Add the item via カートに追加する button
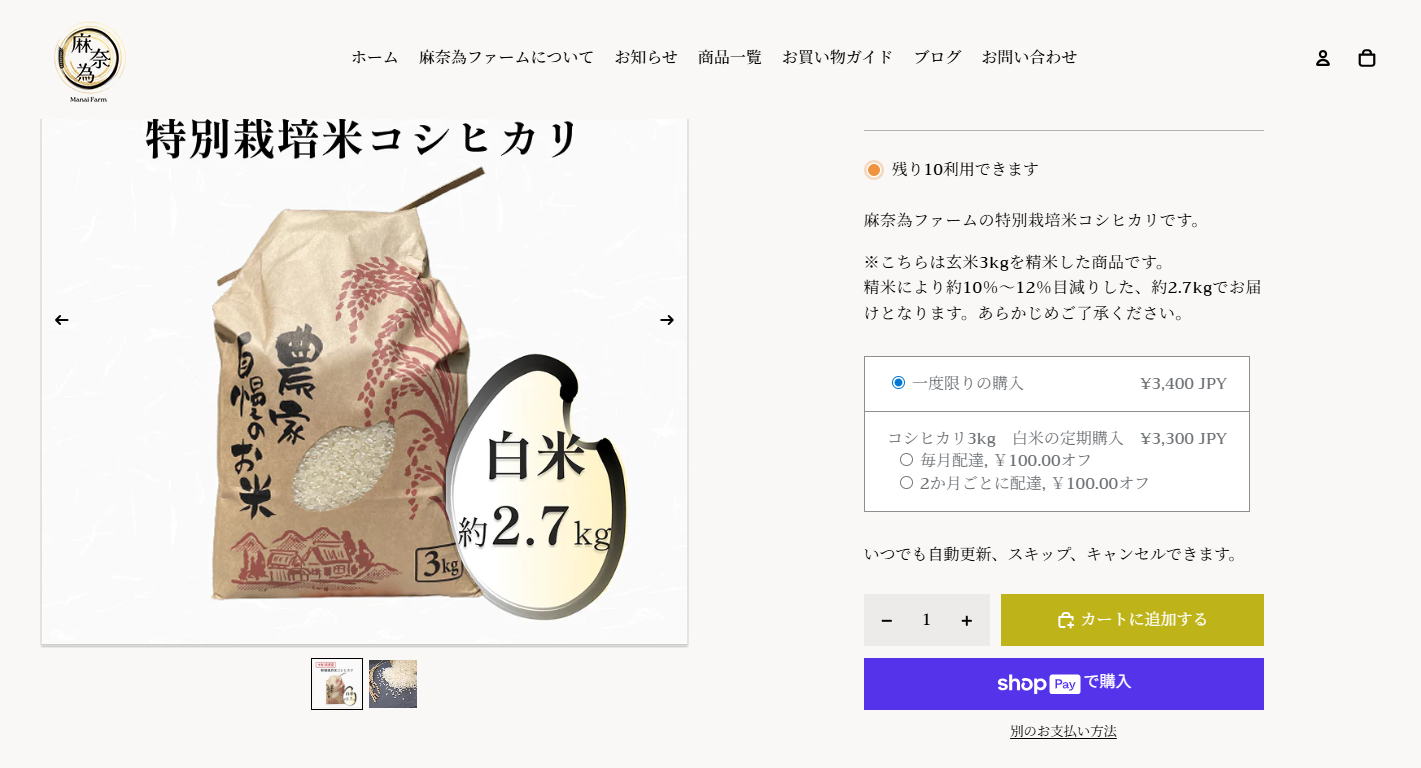Image resolution: width=1421 pixels, height=768 pixels. tap(1132, 620)
